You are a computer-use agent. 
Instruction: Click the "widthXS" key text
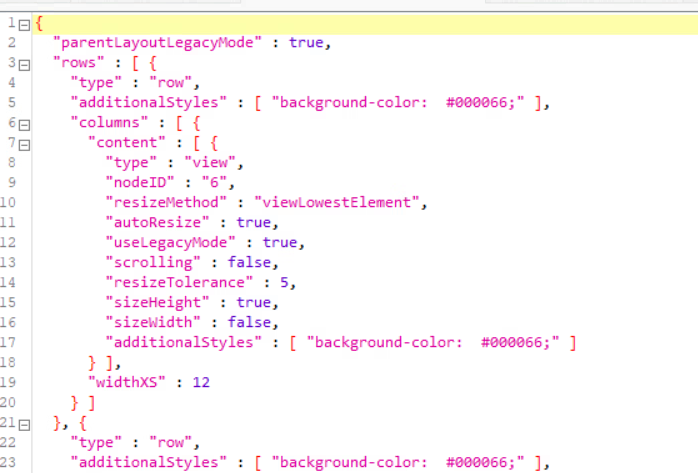(125, 382)
